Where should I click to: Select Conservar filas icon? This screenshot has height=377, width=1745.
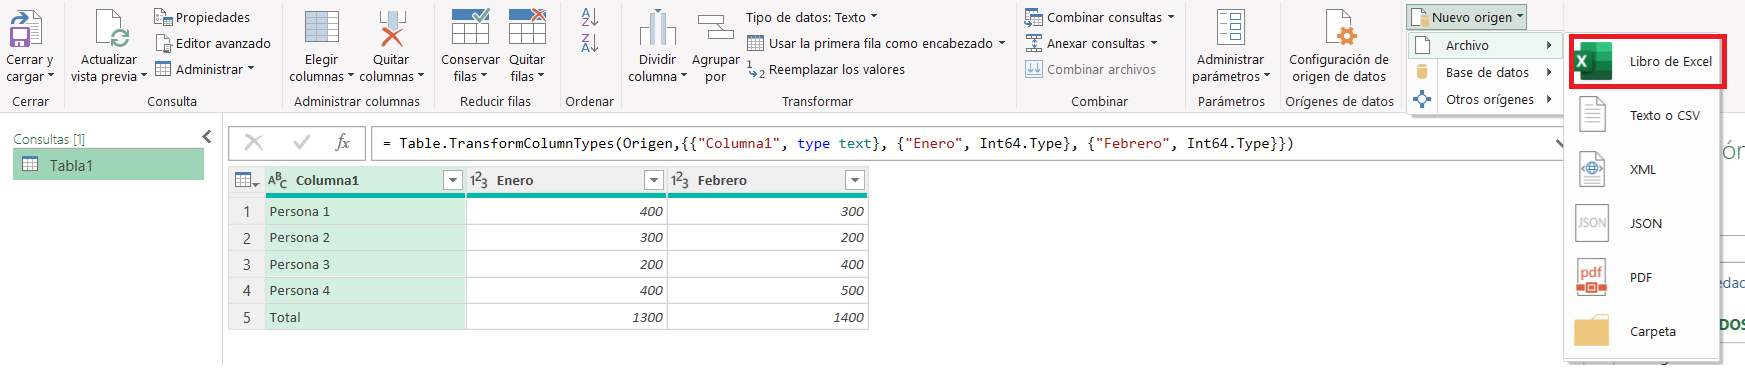(x=470, y=27)
